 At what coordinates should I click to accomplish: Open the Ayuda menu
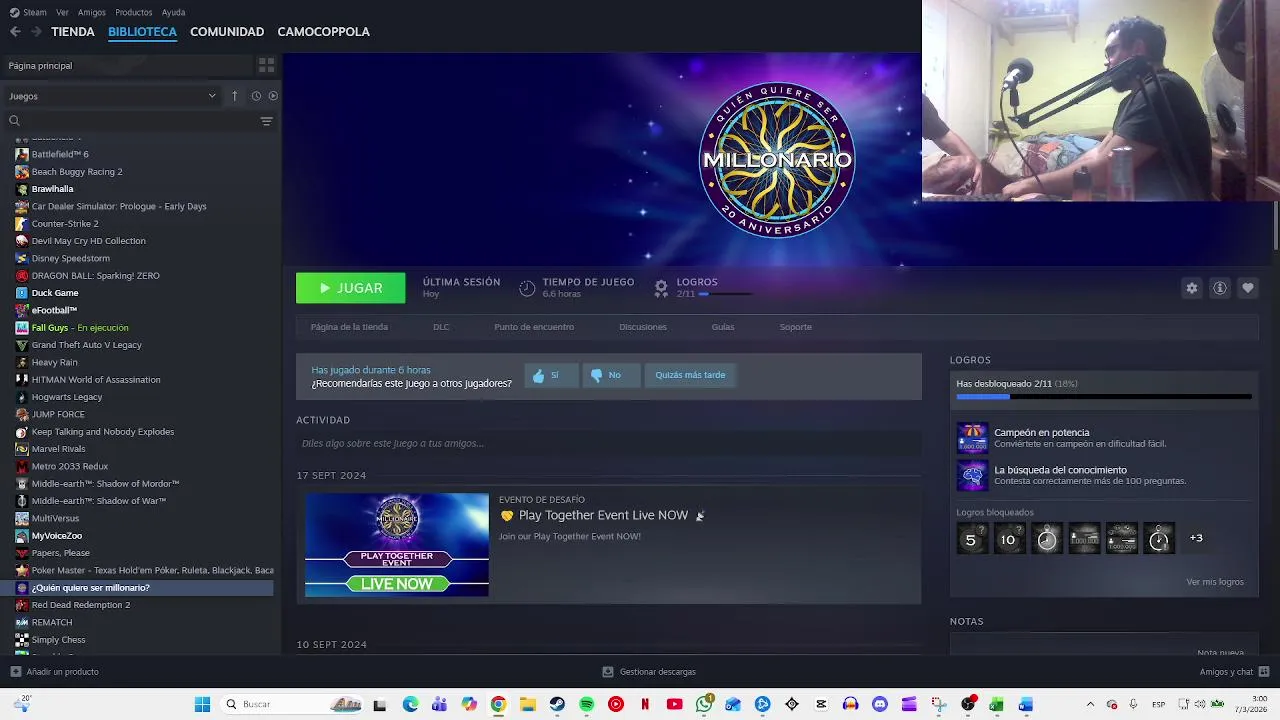pos(173,12)
